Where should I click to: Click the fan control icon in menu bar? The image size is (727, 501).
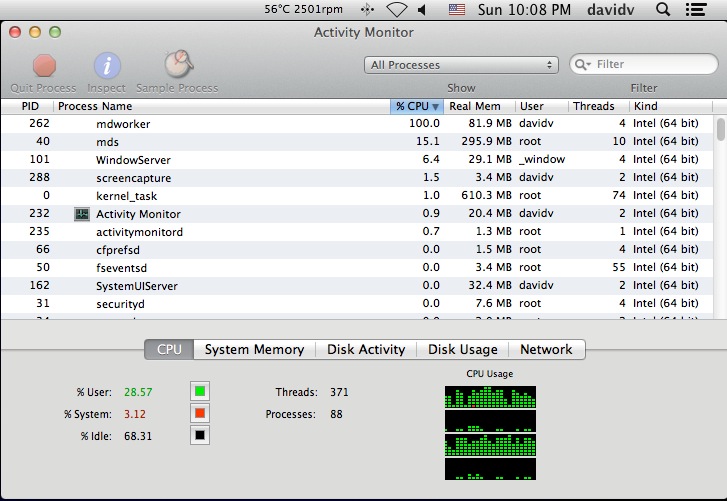point(367,9)
